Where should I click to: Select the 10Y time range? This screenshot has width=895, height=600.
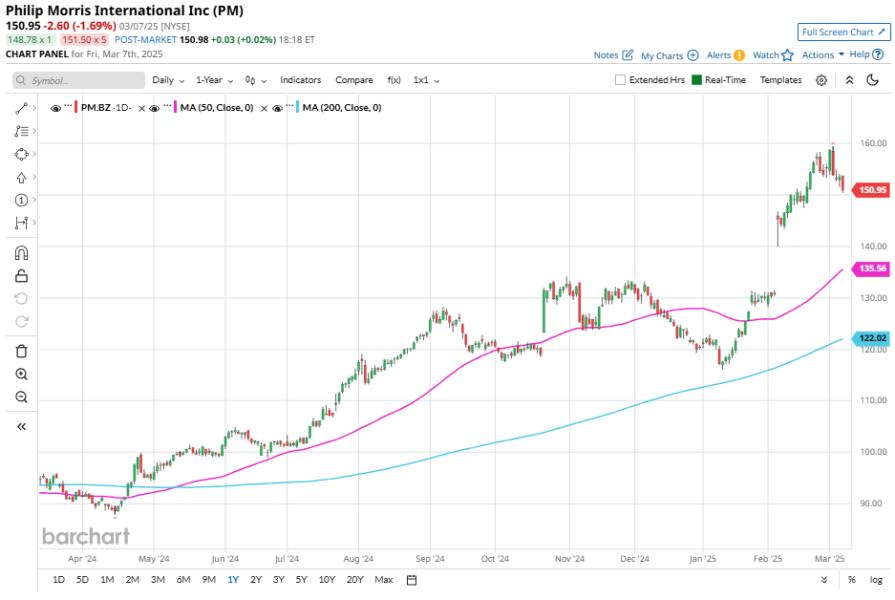[x=326, y=579]
